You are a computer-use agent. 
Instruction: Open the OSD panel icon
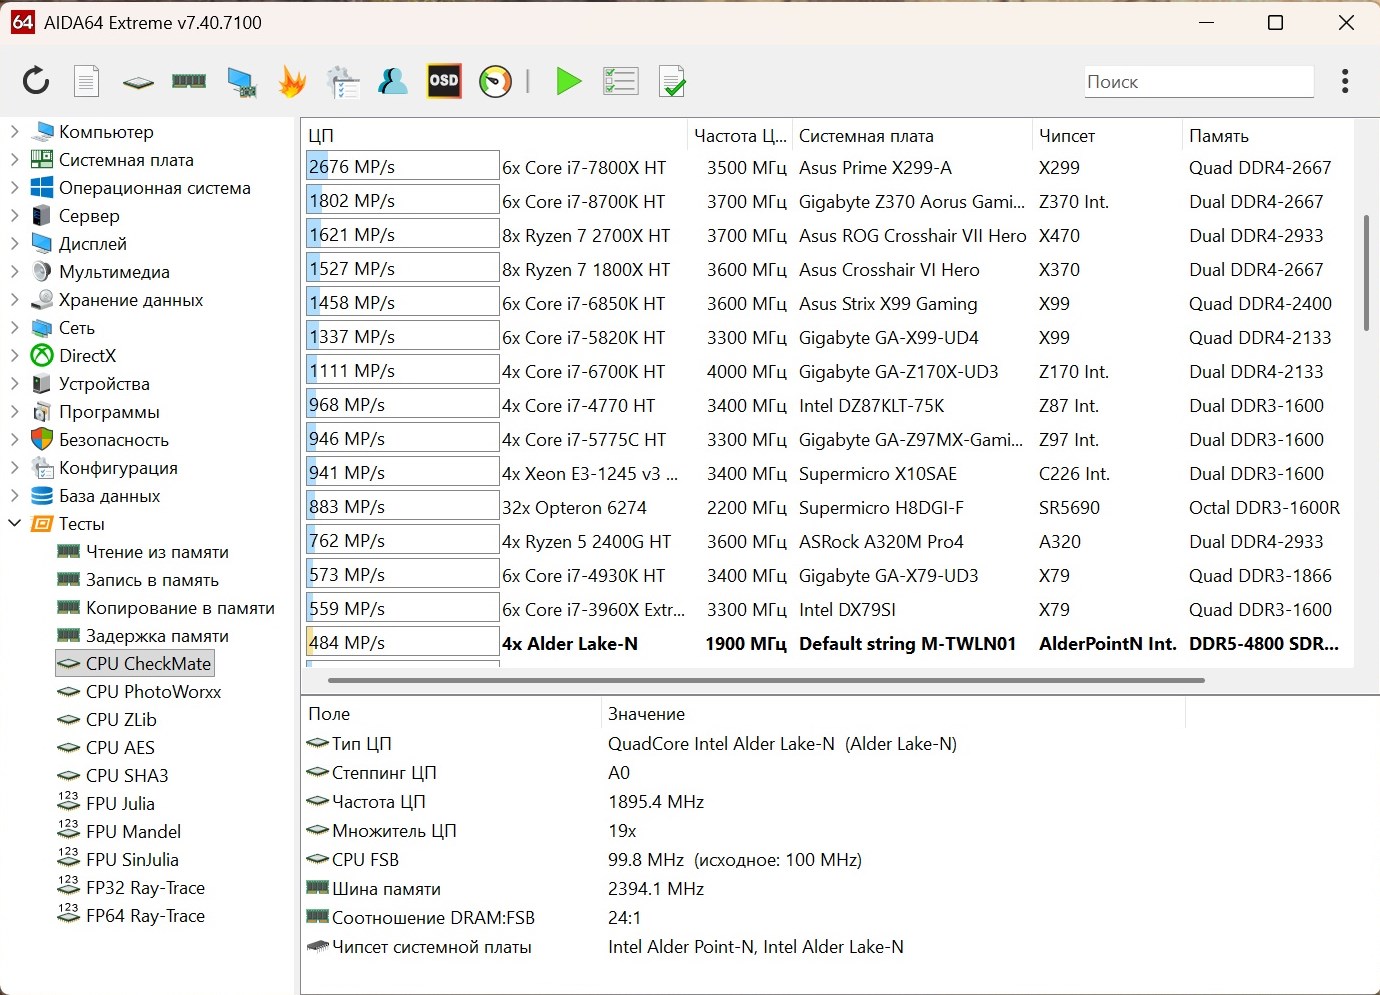coord(443,81)
